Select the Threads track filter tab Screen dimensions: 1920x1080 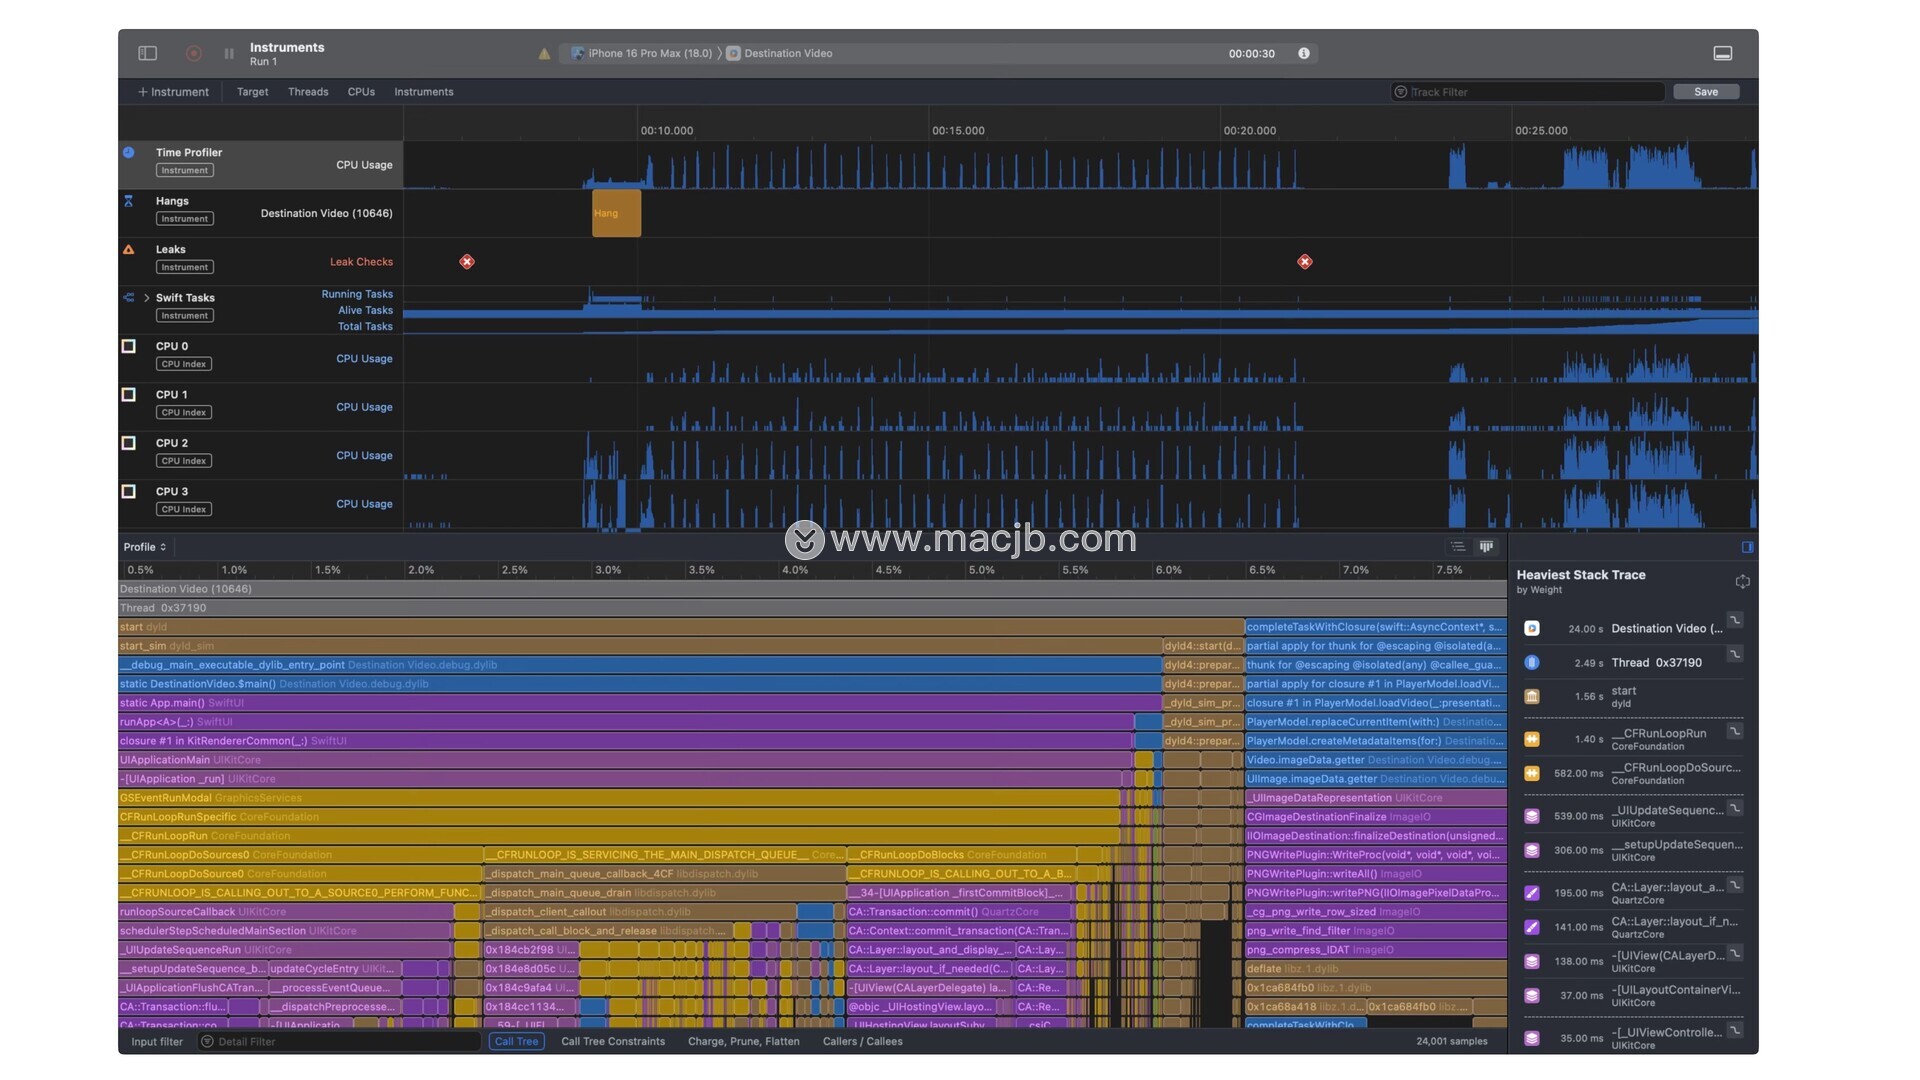coord(308,92)
